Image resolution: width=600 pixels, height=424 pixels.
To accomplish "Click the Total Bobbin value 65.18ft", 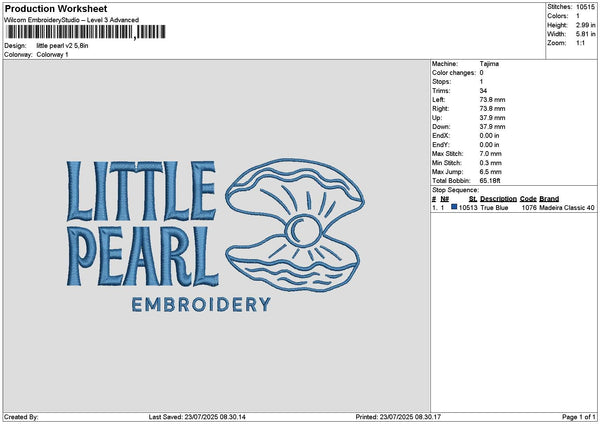I will click(490, 181).
